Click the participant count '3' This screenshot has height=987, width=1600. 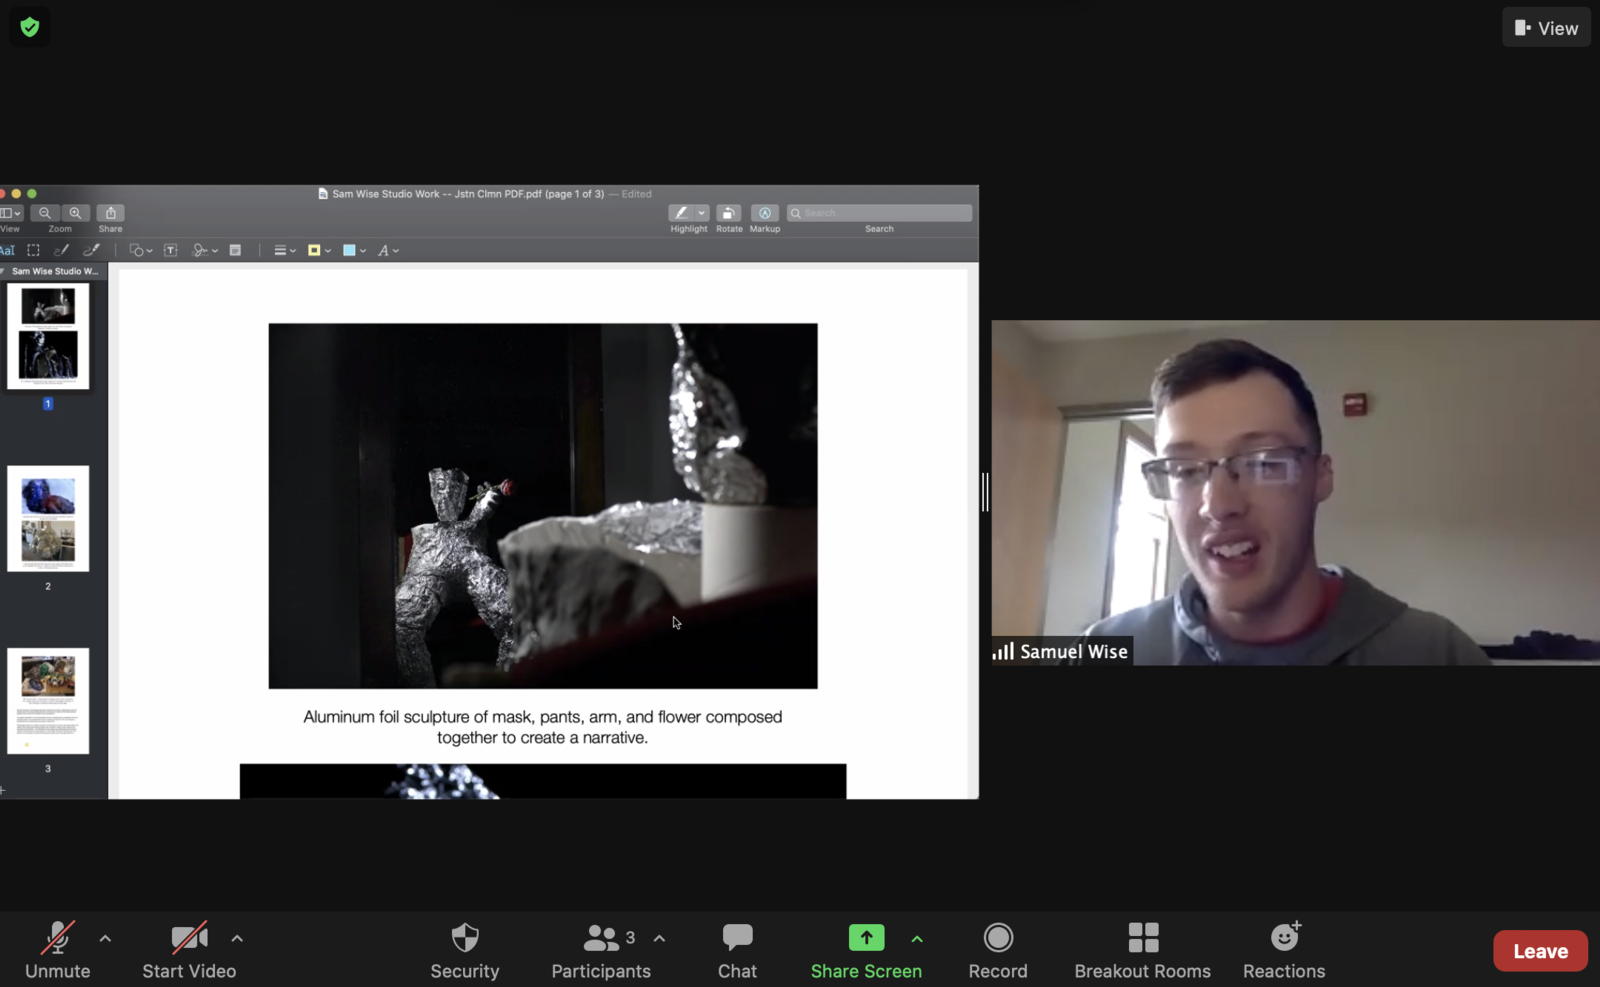point(630,938)
